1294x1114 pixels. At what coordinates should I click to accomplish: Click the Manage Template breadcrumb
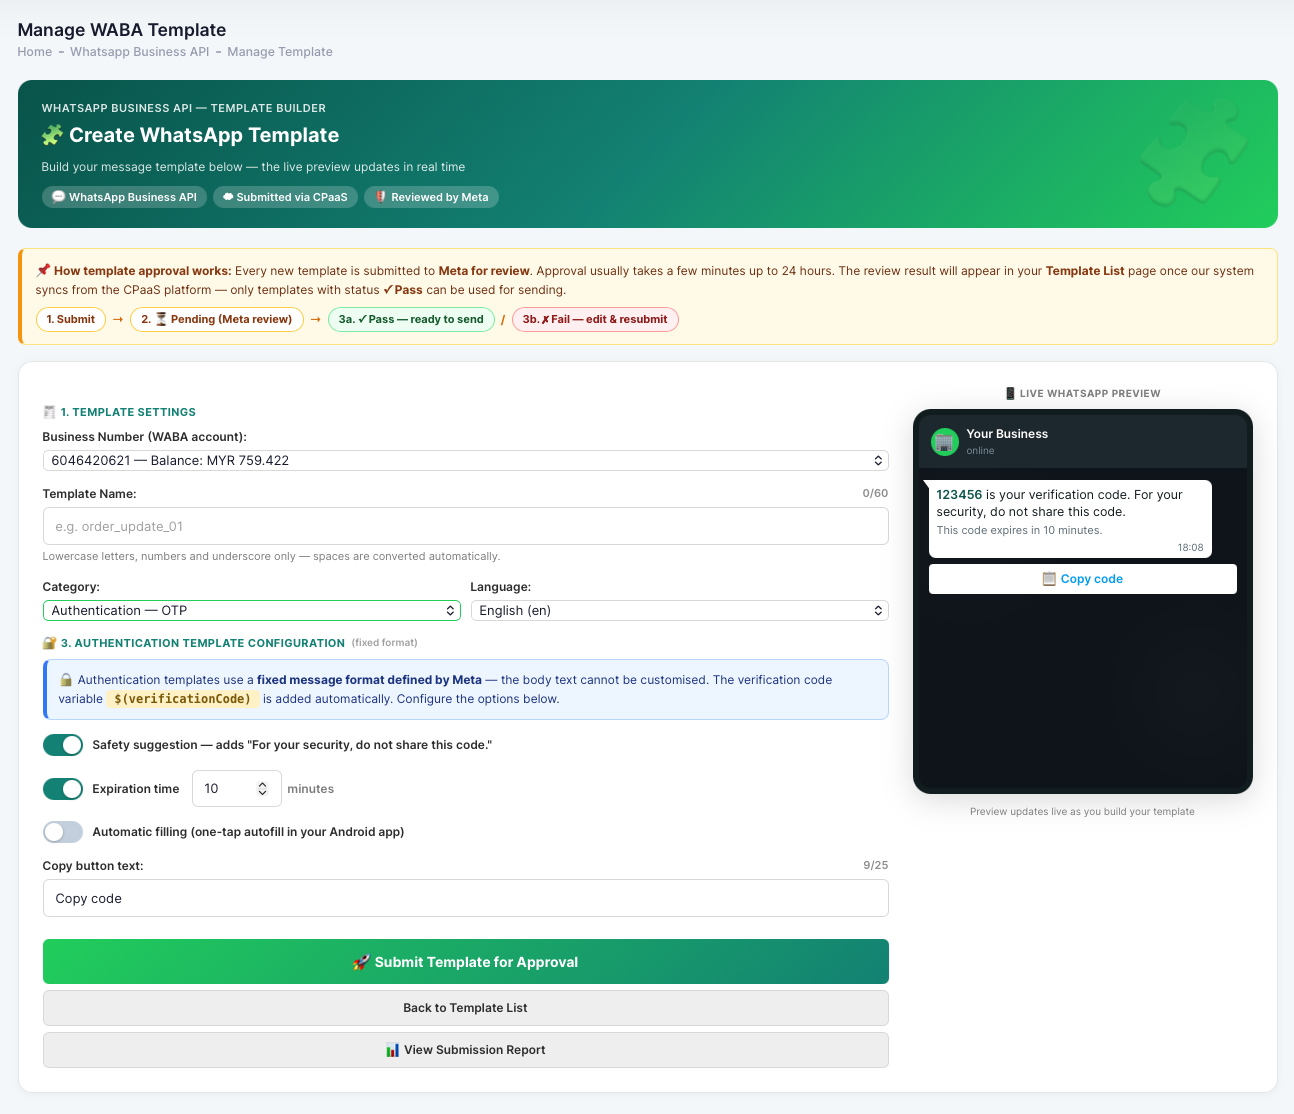pyautogui.click(x=280, y=52)
